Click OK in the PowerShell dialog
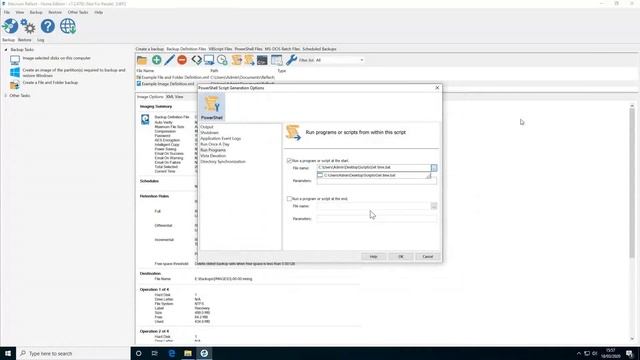640x360 pixels. 401,256
